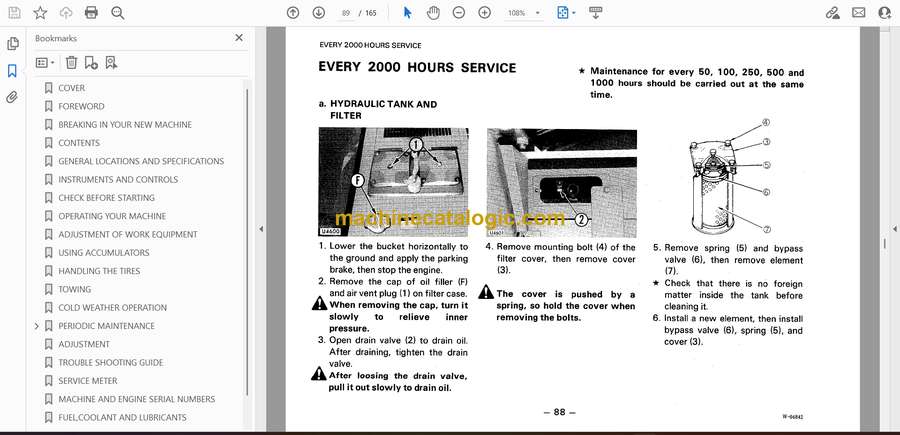Click the fit page view icon
The height and width of the screenshot is (435, 900).
[562, 13]
